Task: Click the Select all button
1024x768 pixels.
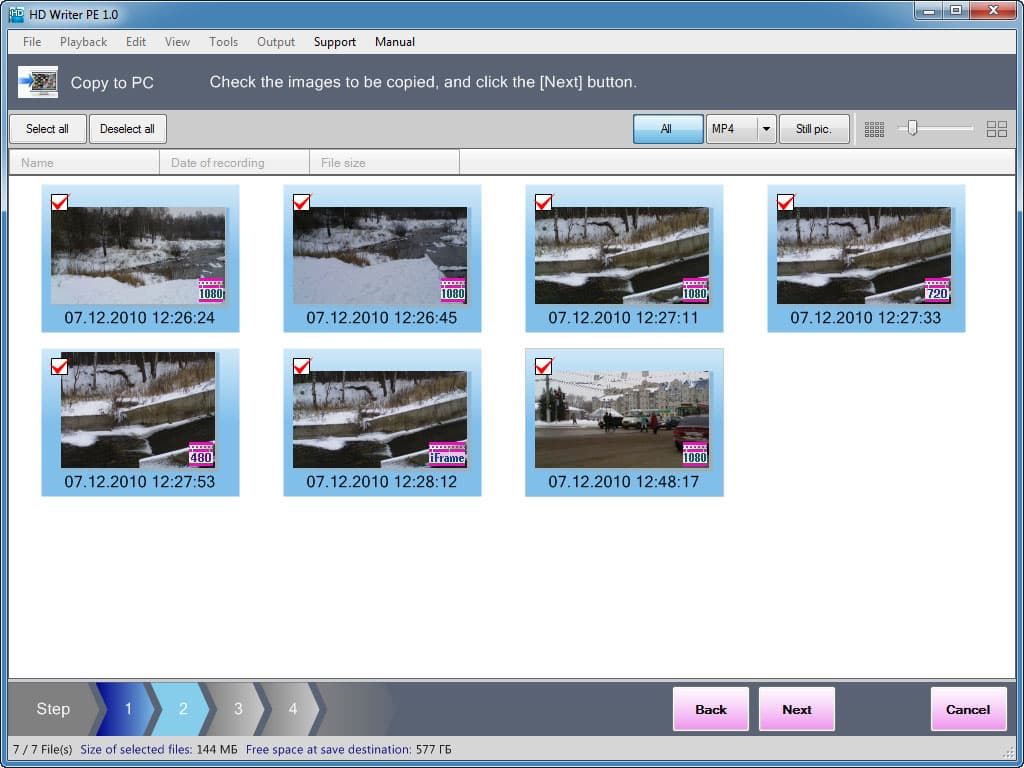Action: click(48, 129)
